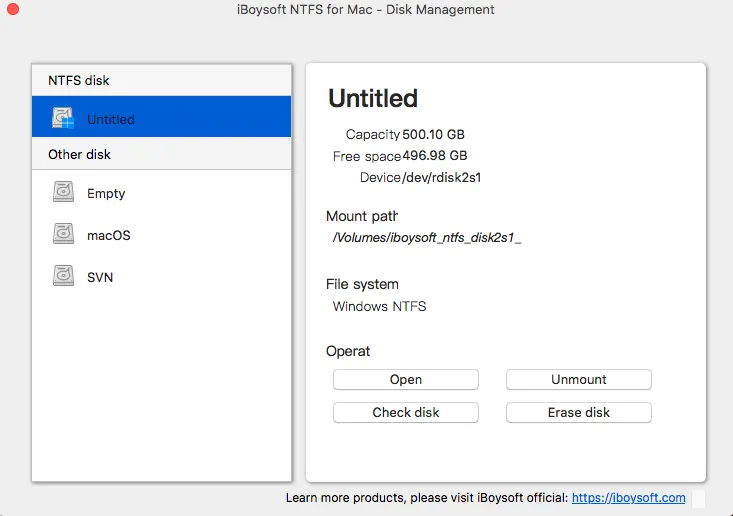
Task: Pick the SVN volume label
Action: [x=100, y=277]
